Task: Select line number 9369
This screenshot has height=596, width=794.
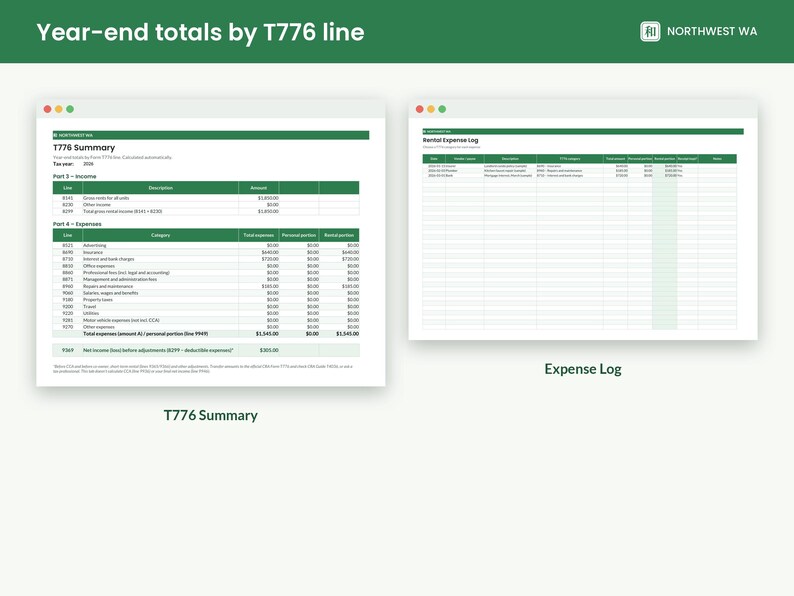Action: tap(67, 350)
